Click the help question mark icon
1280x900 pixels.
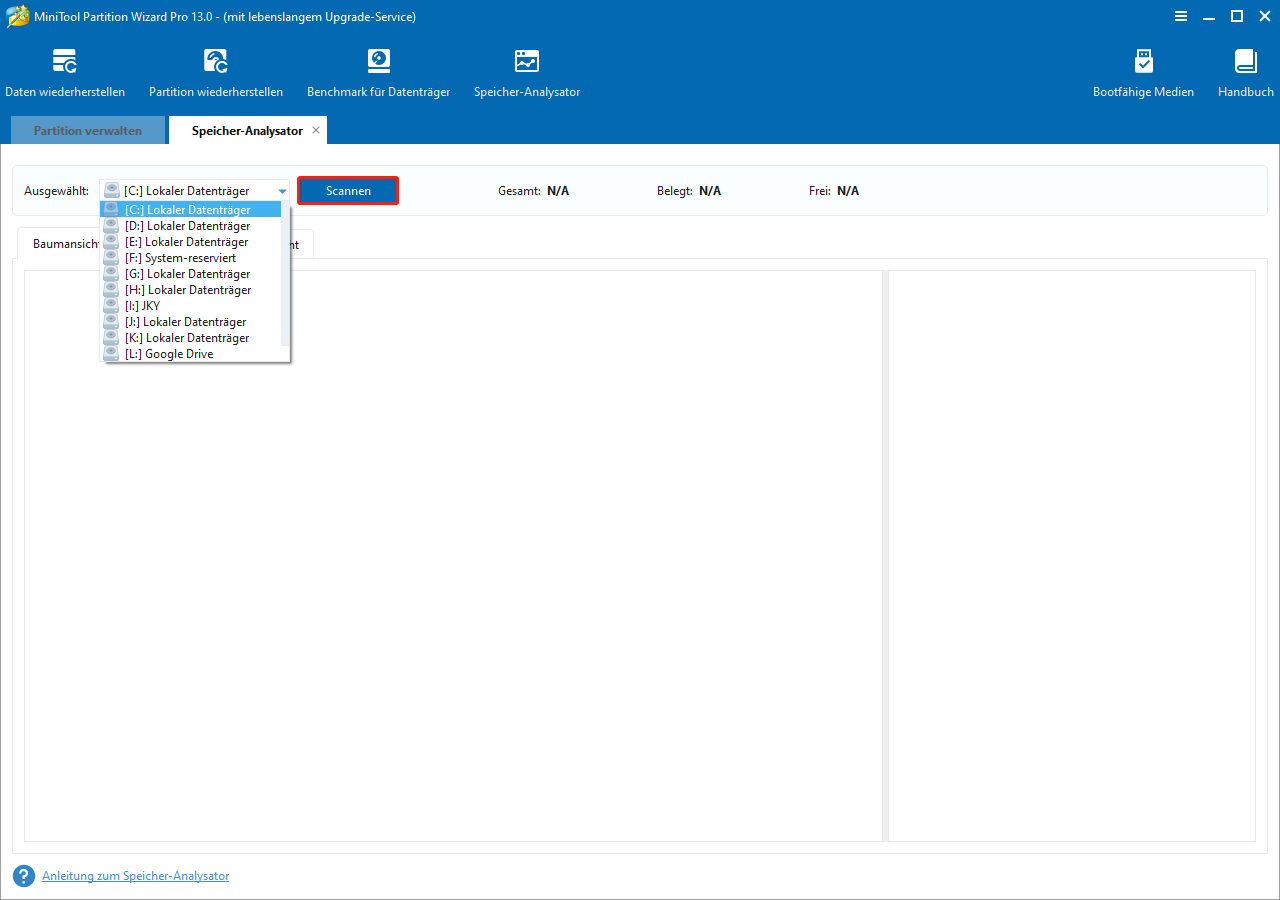click(22, 876)
